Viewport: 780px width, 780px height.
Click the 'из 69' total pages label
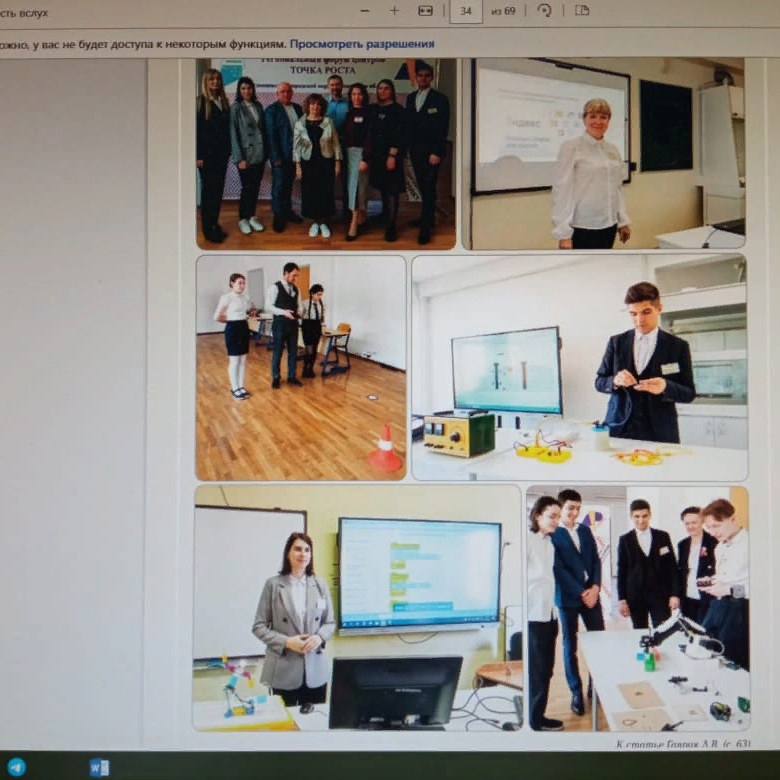(502, 11)
